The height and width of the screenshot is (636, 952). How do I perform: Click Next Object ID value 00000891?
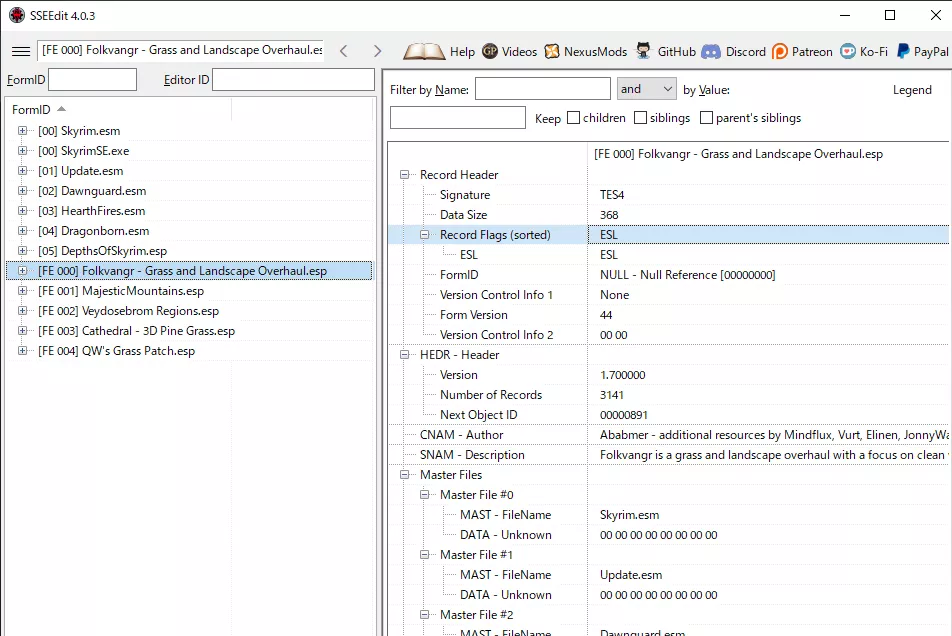pyautogui.click(x=624, y=415)
